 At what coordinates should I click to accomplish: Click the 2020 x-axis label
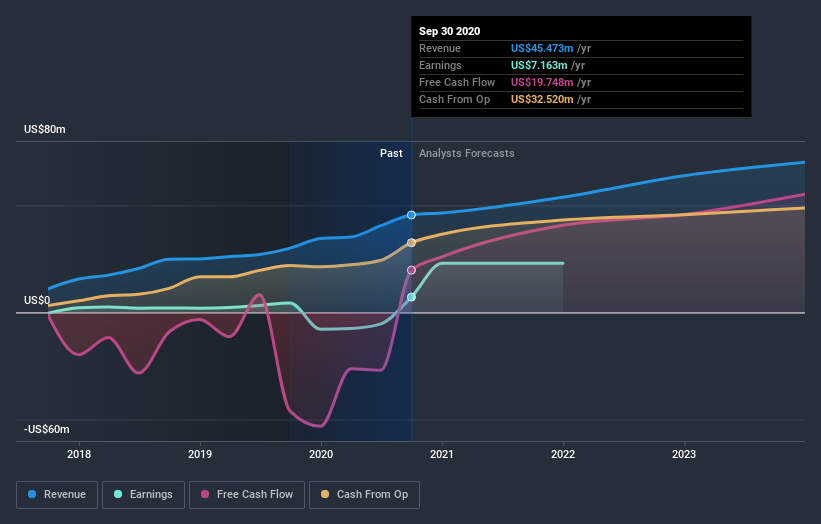pyautogui.click(x=321, y=454)
